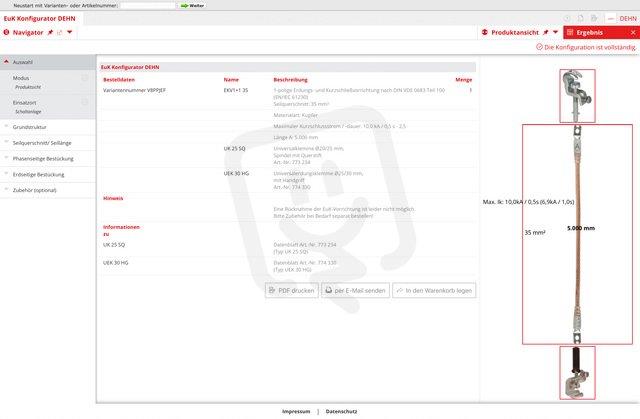The image size is (640, 419).
Task: Expand Zubehör (optional) section
Action: (47, 189)
